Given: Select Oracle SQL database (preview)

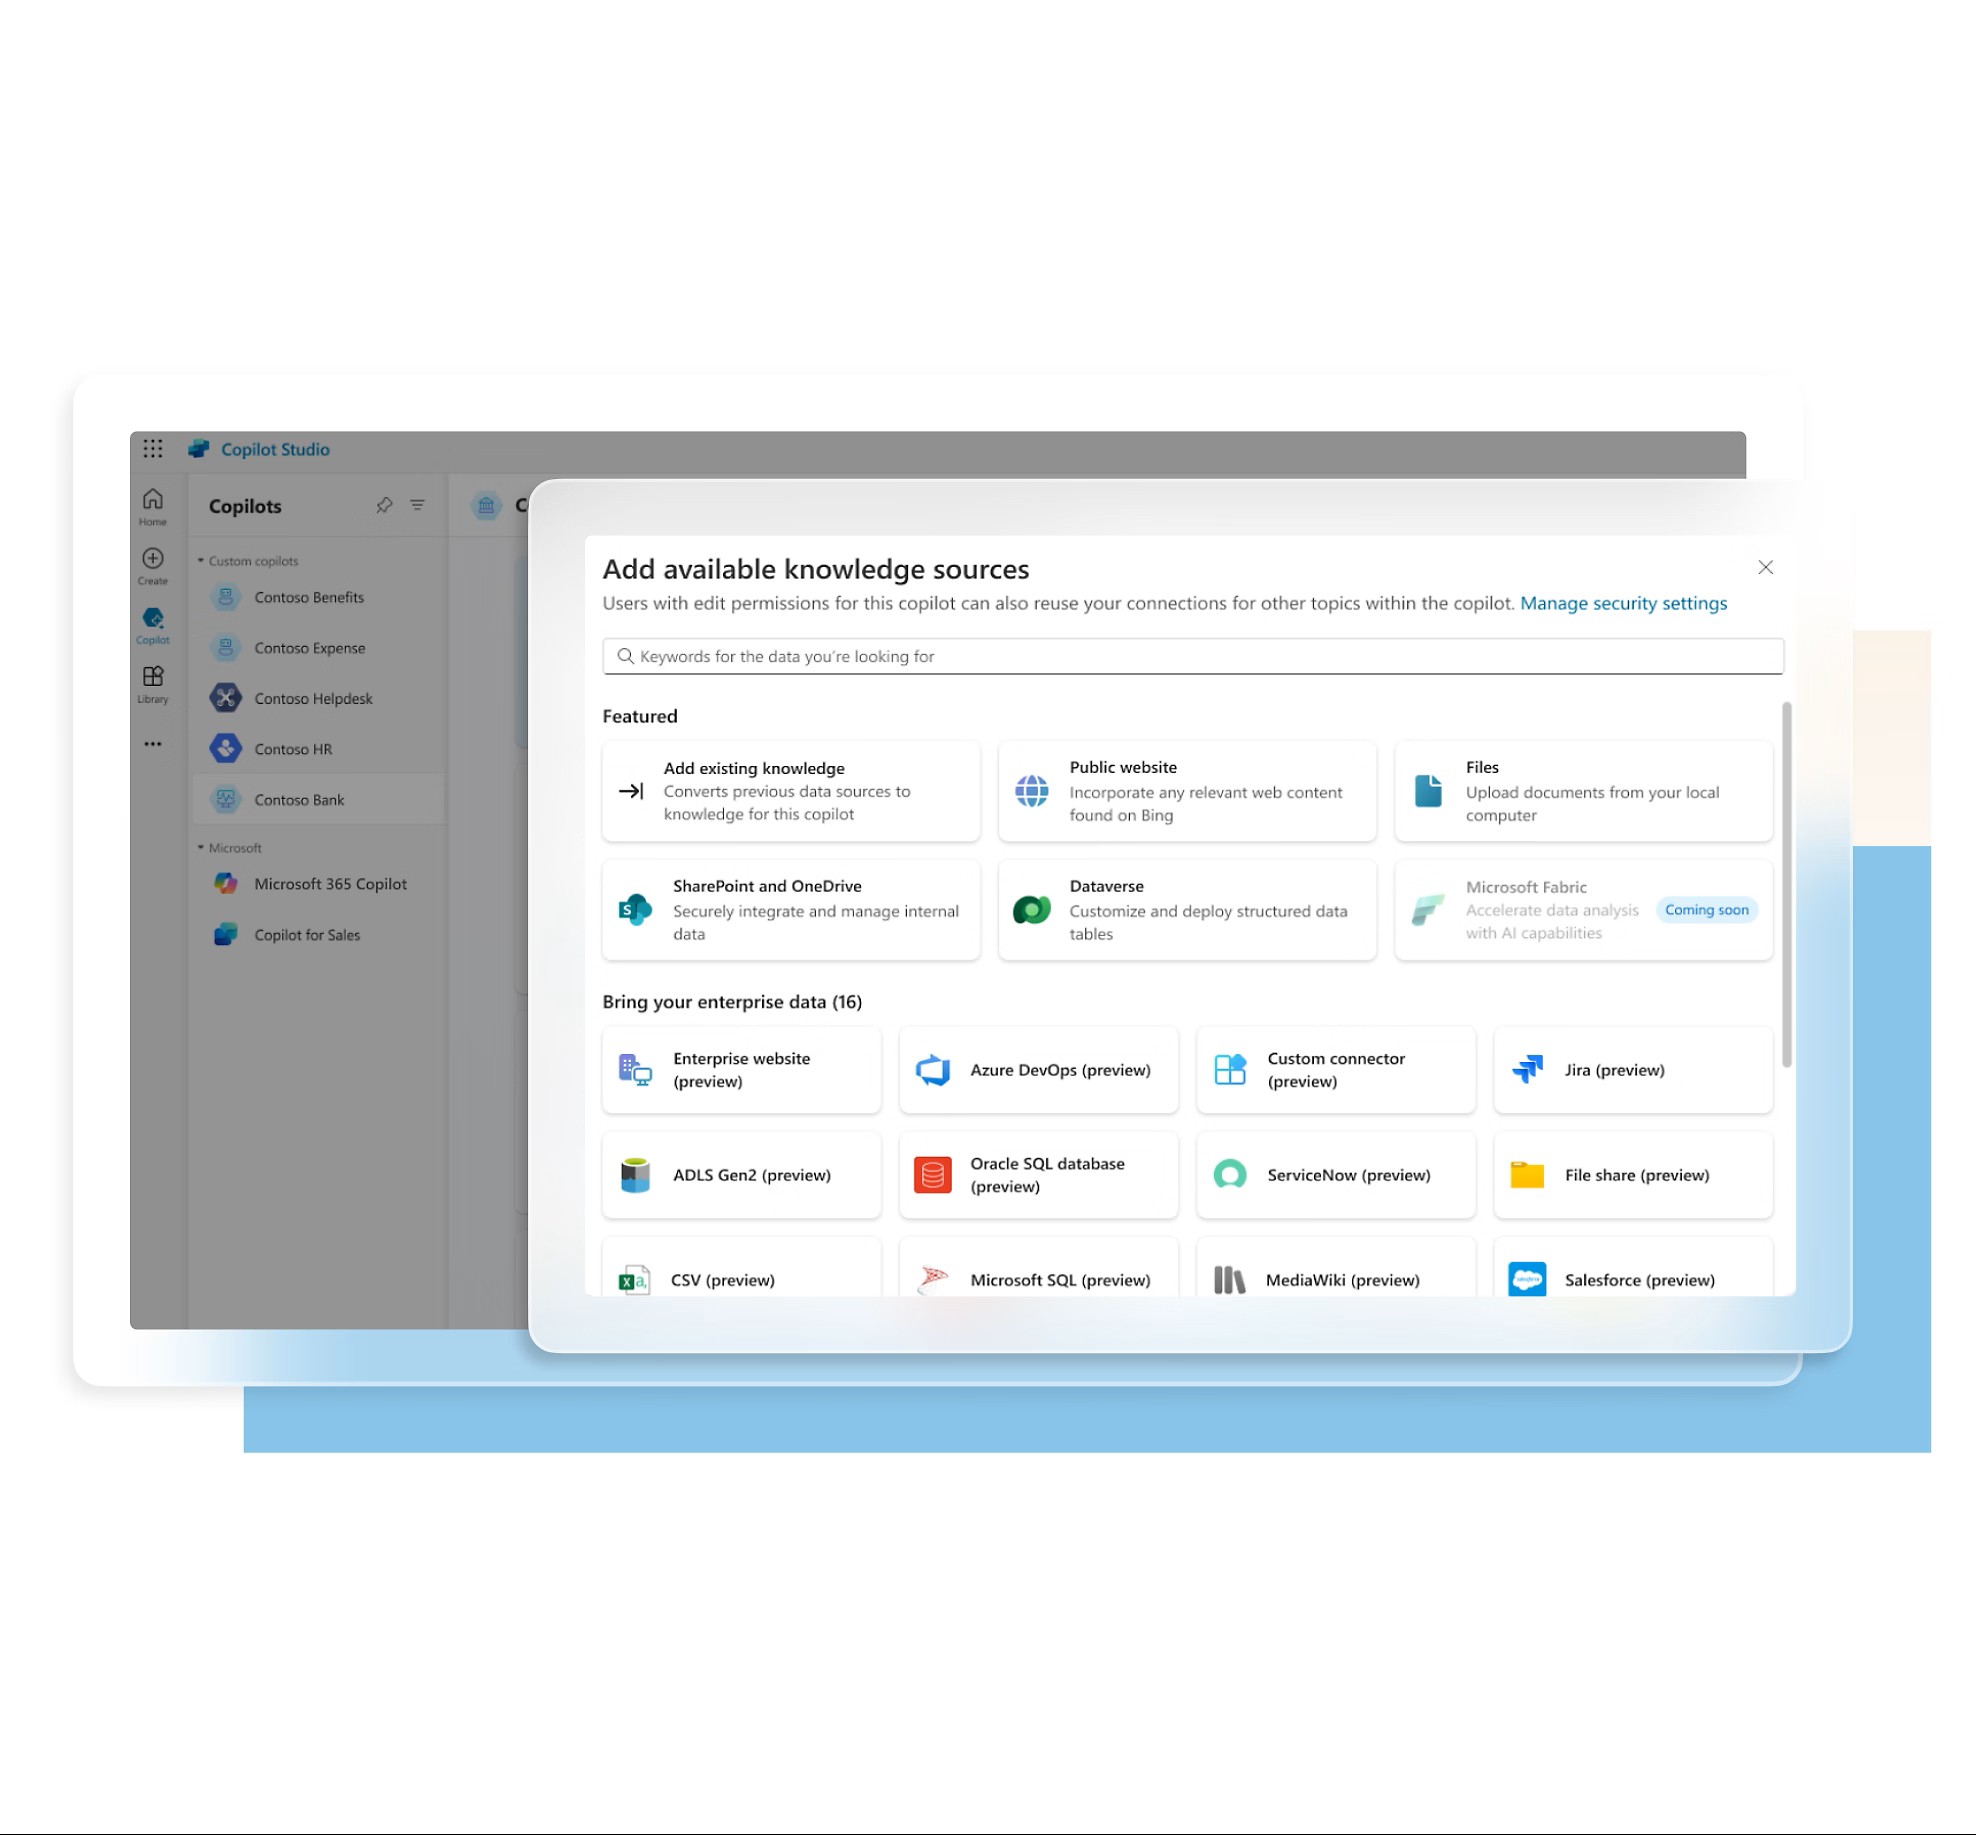Looking at the screenshot, I should (x=1038, y=1175).
